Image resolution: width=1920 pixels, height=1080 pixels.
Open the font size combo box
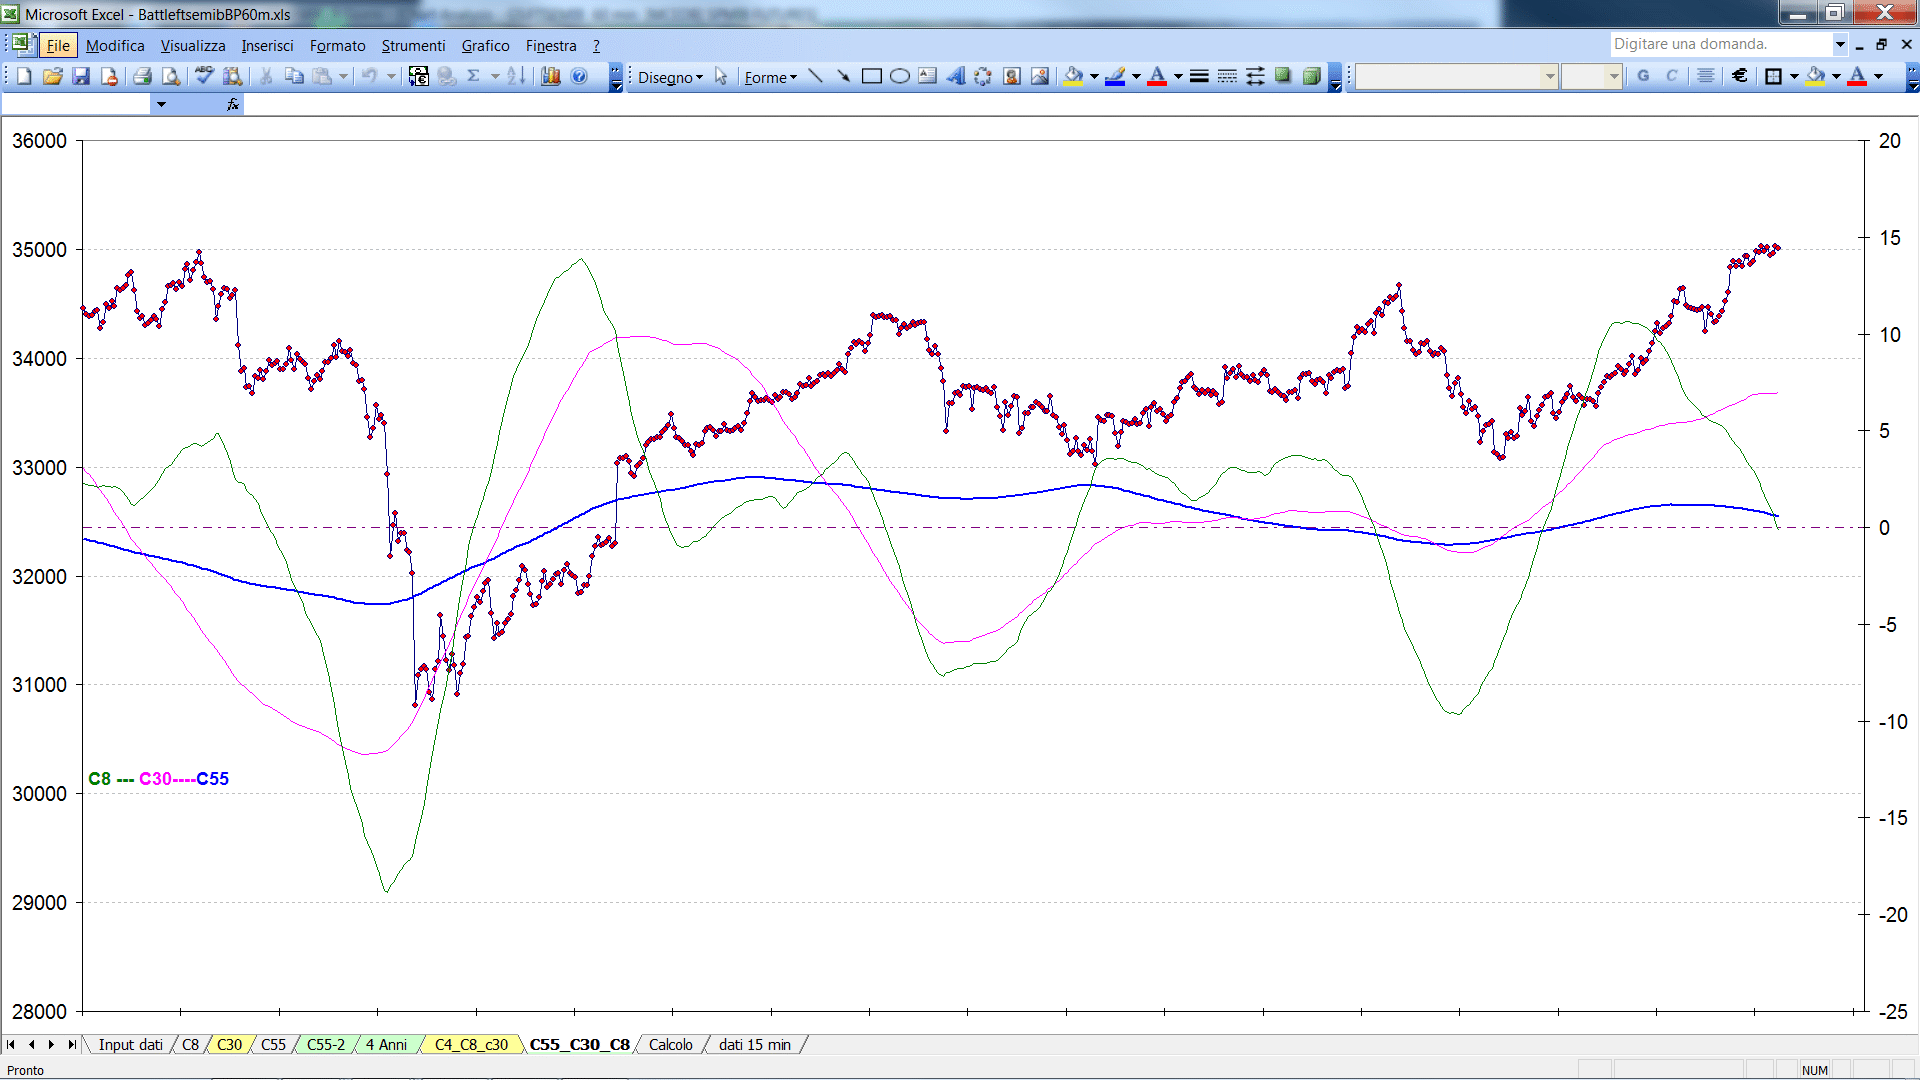[1591, 77]
